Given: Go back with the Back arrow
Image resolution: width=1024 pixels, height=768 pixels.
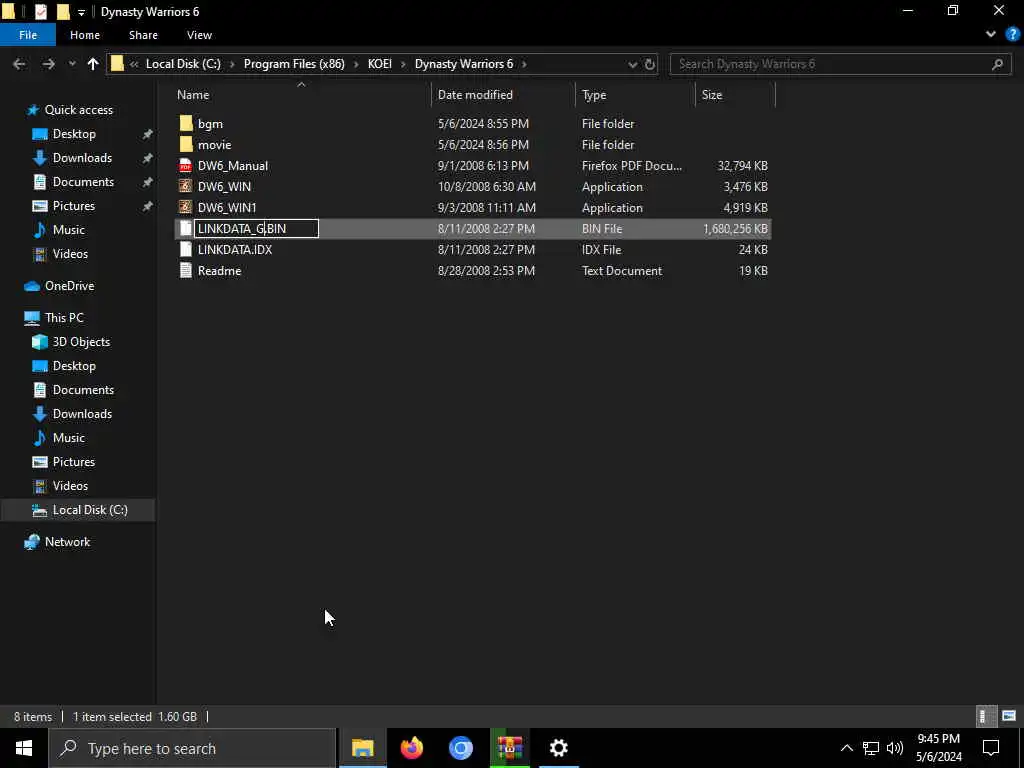Looking at the screenshot, I should pyautogui.click(x=20, y=64).
